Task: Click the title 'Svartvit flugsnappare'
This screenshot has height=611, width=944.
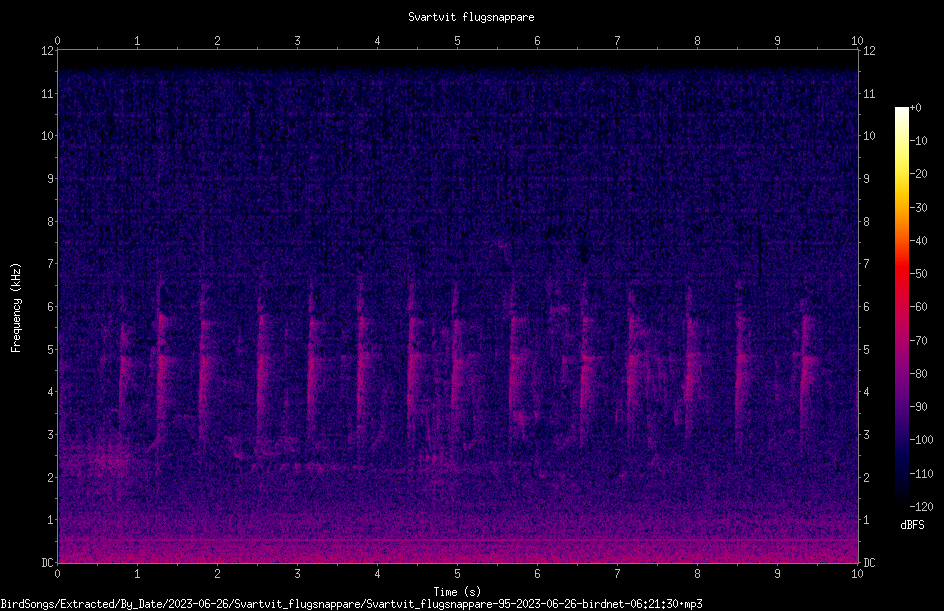Action: click(x=471, y=17)
